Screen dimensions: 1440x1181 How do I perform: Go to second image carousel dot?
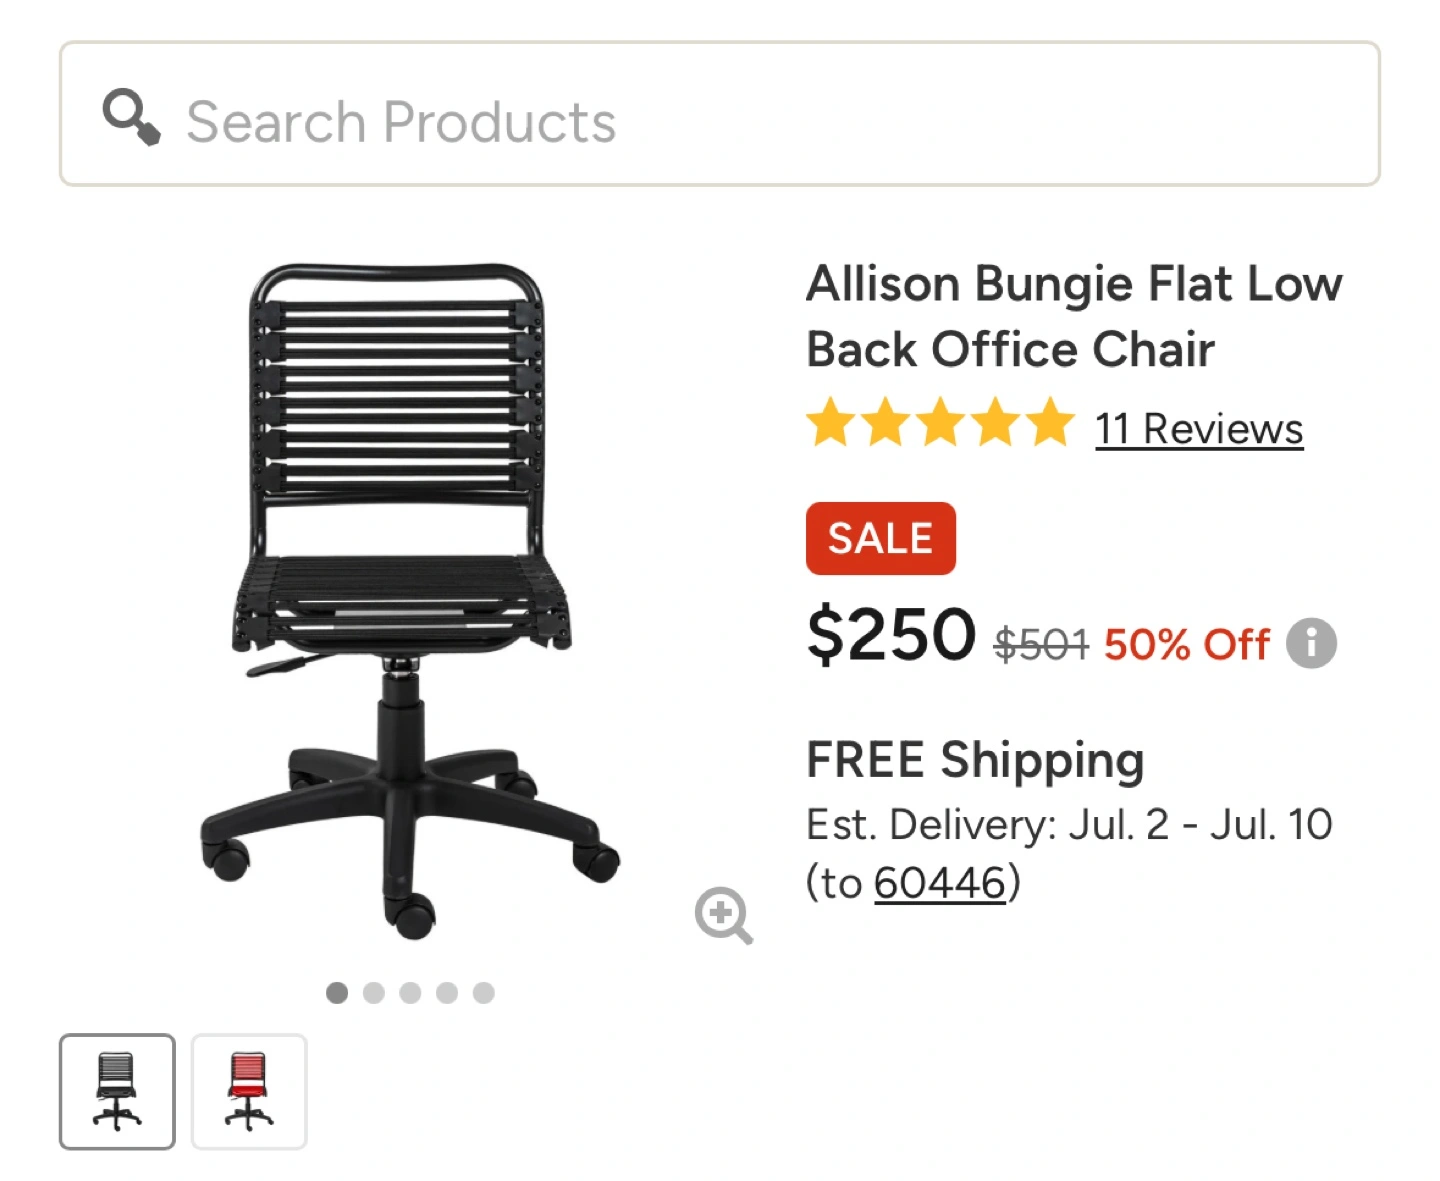(374, 992)
